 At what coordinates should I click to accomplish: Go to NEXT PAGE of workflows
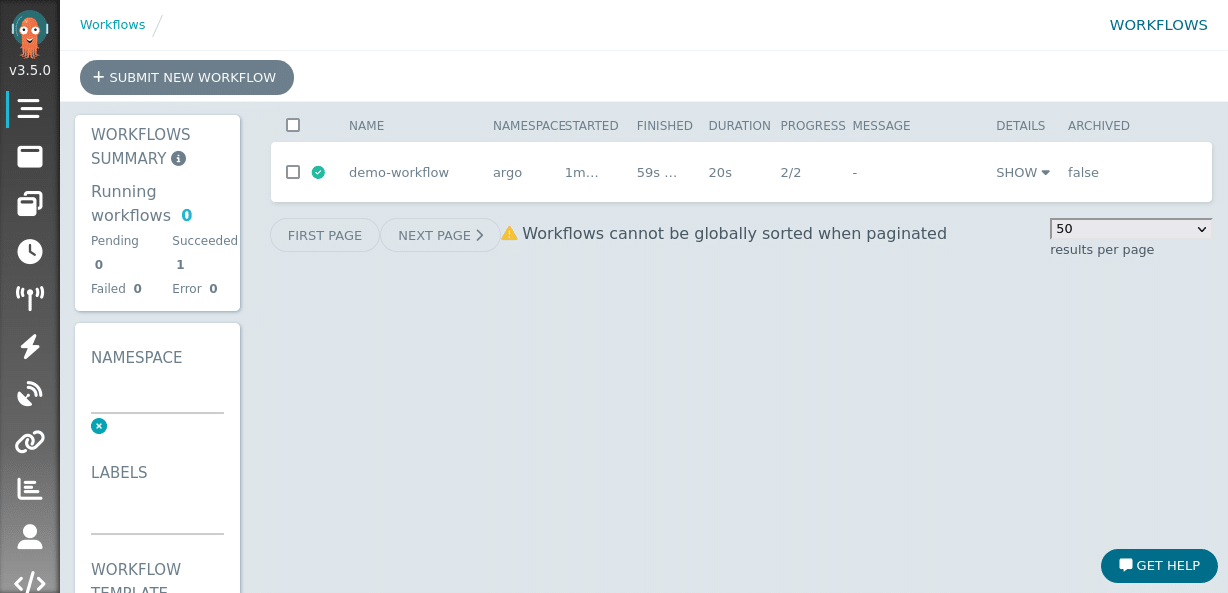(440, 235)
